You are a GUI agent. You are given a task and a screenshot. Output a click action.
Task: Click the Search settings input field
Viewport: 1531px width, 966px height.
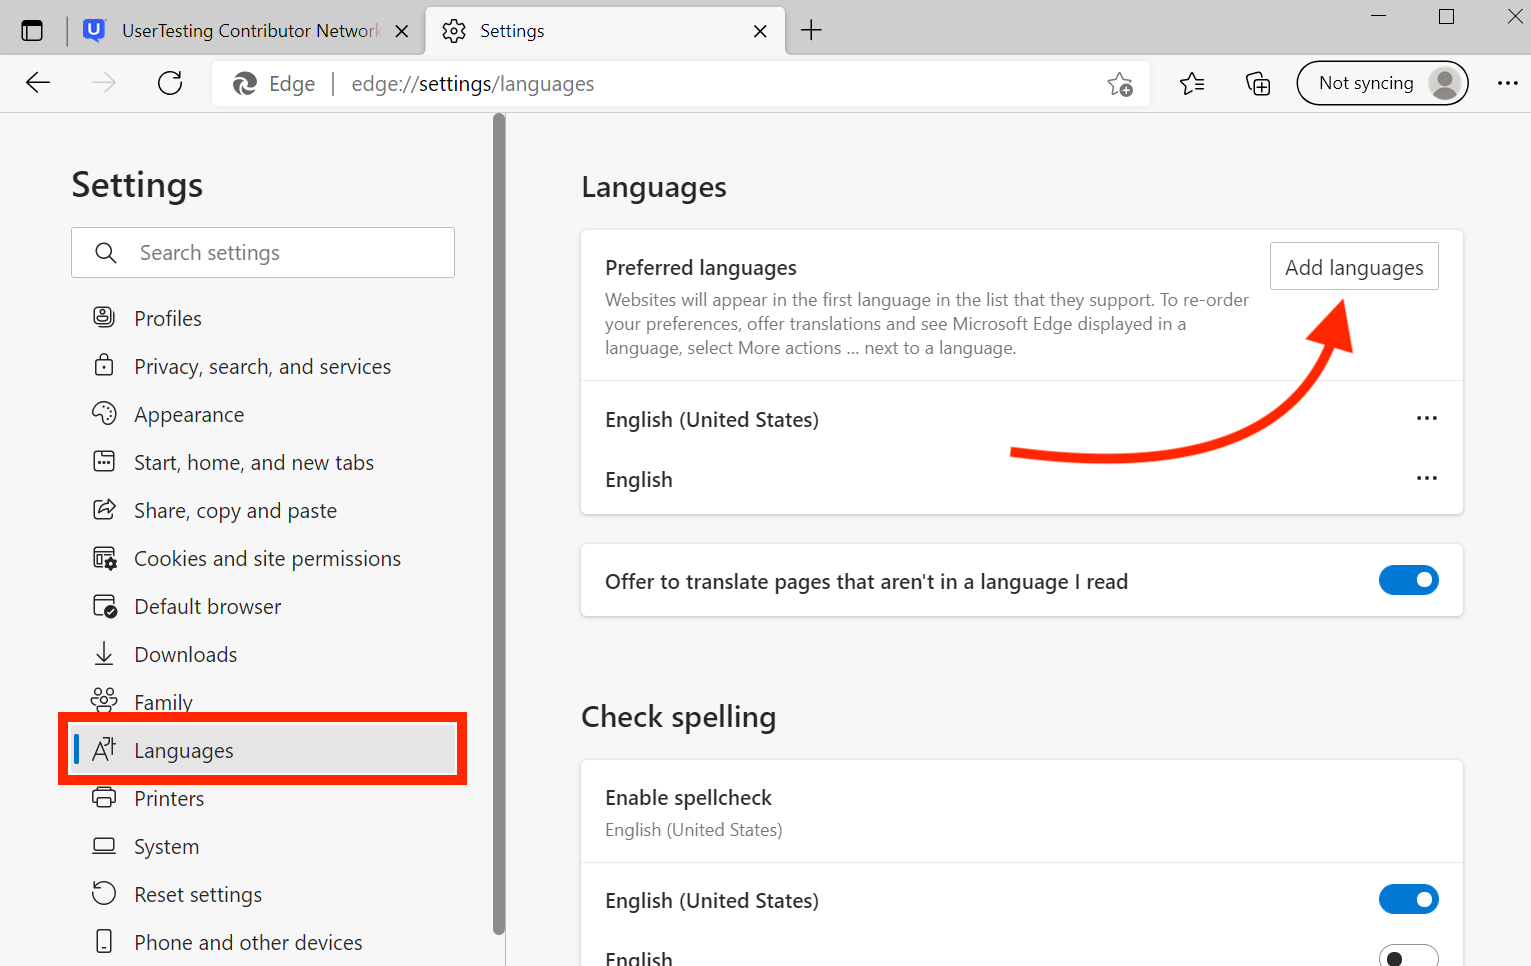(x=263, y=252)
